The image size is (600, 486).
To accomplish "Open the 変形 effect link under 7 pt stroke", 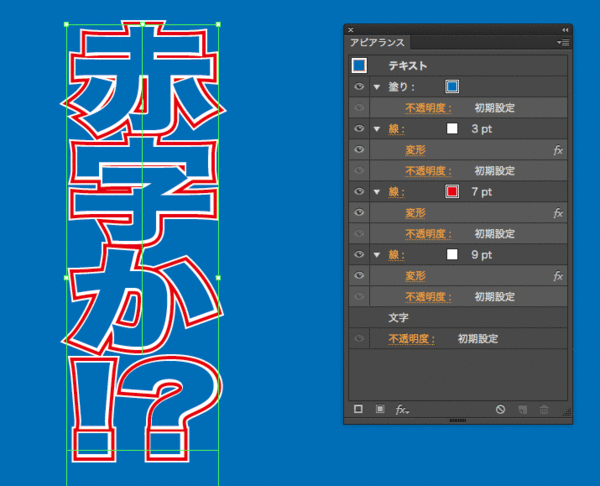I will 416,213.
